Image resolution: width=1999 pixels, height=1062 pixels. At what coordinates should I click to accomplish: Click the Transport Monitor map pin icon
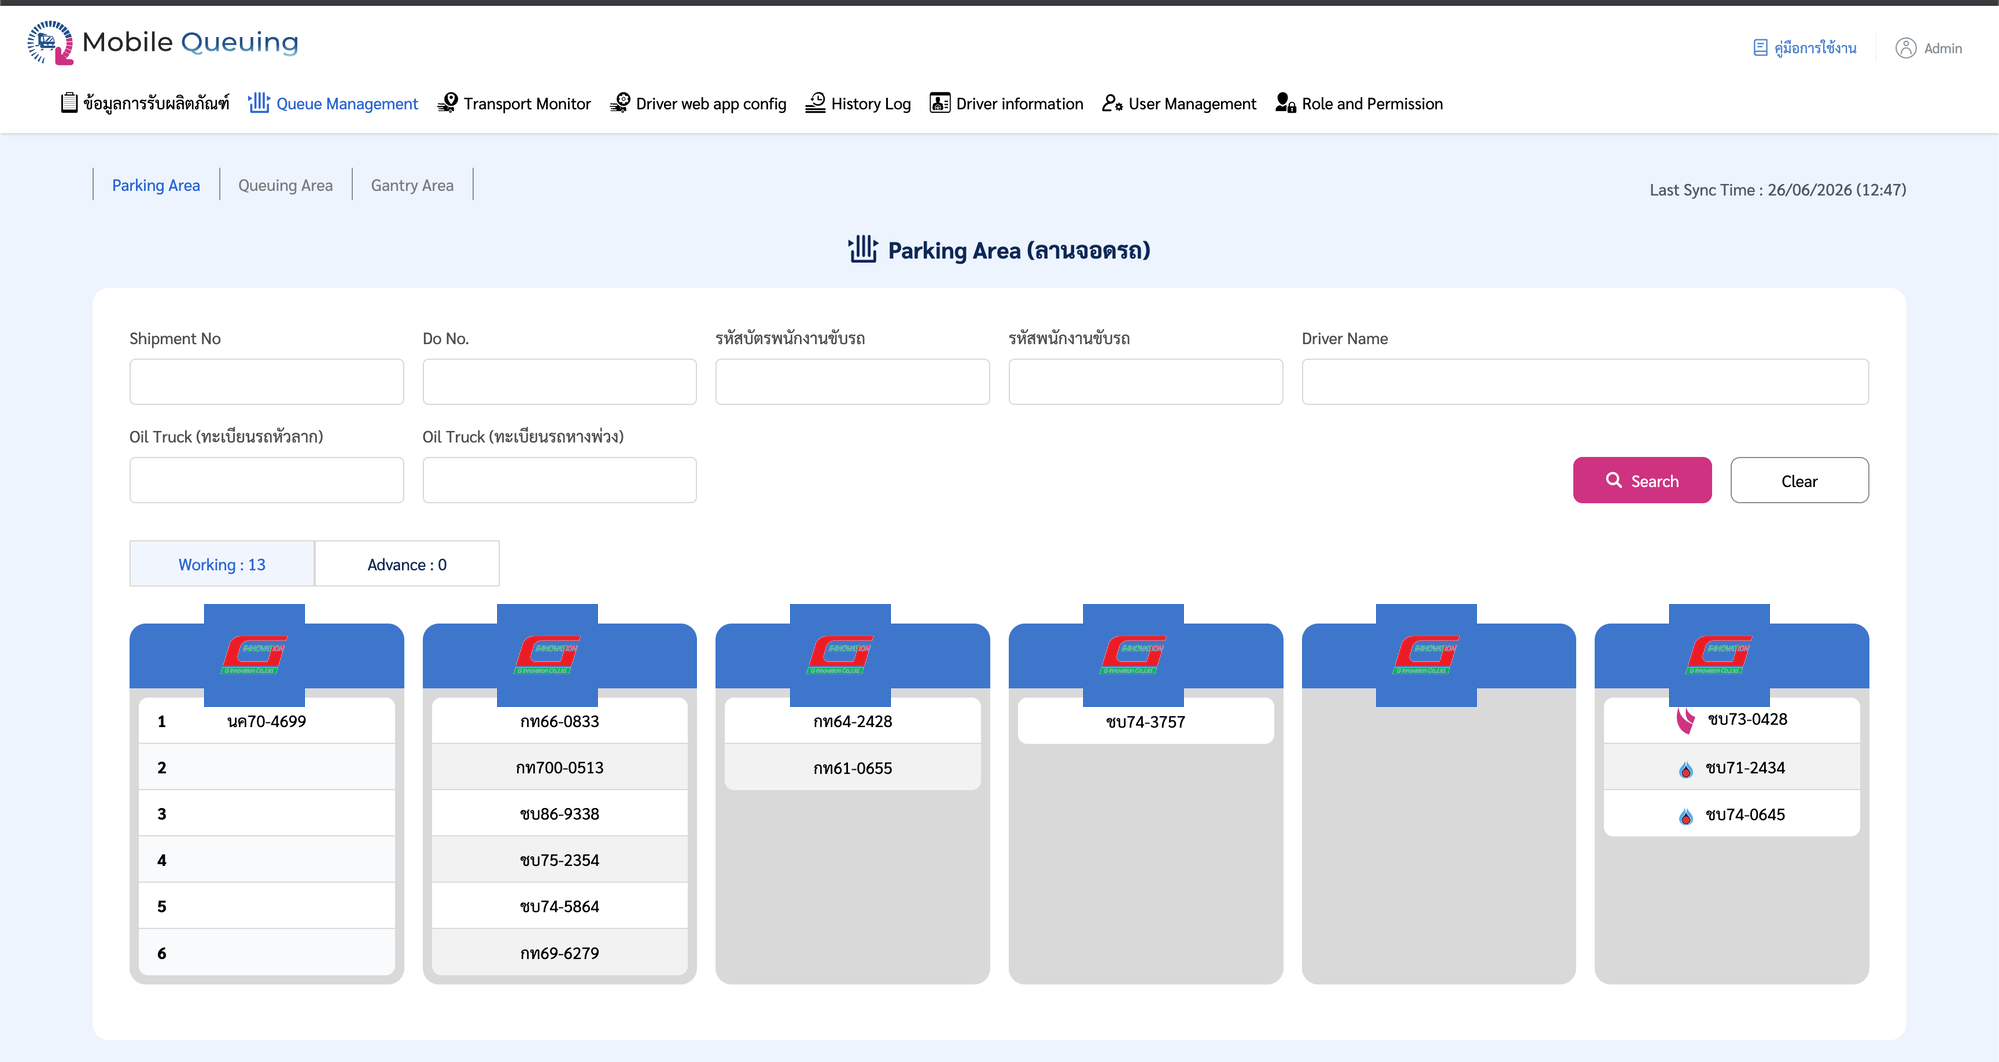click(448, 103)
